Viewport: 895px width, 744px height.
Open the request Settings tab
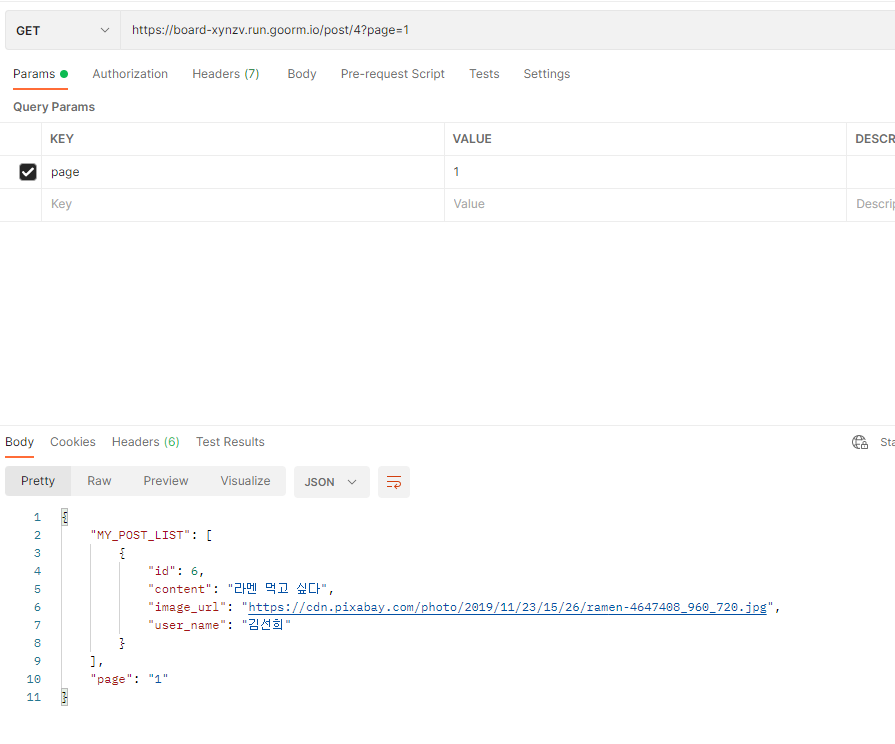546,73
